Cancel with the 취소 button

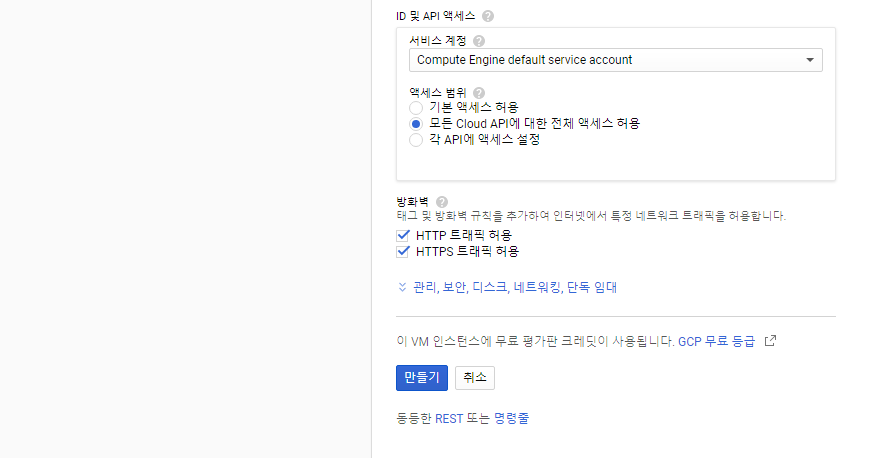coord(475,377)
